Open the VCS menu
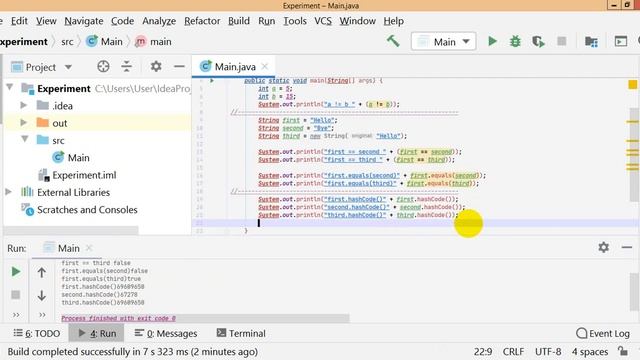 click(323, 21)
